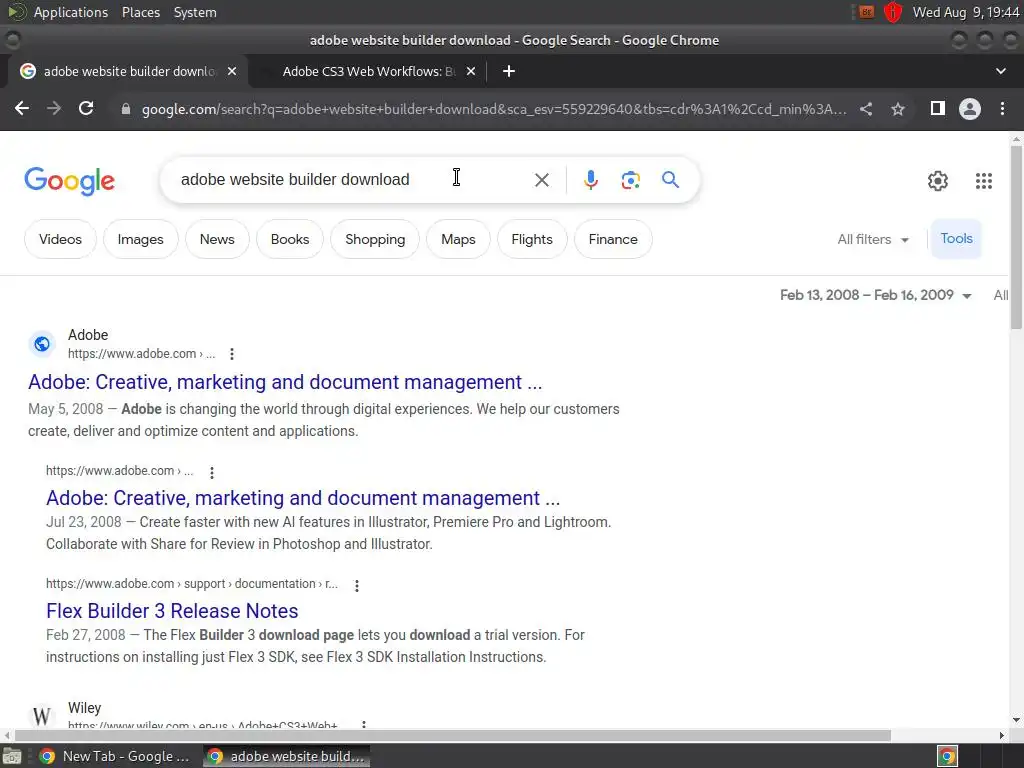The image size is (1024, 768).
Task: Share this page via share icon
Action: click(x=866, y=109)
